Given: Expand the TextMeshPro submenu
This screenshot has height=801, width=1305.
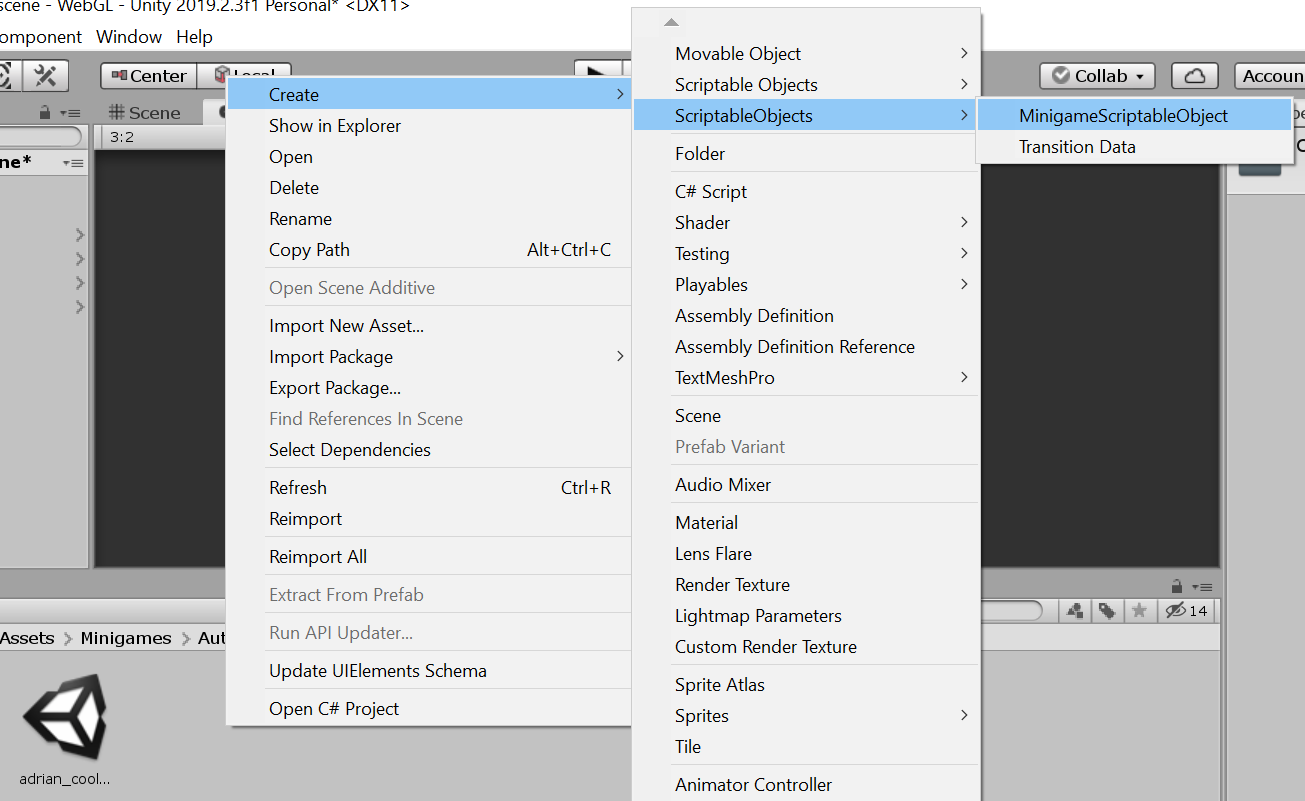Looking at the screenshot, I should (807, 378).
